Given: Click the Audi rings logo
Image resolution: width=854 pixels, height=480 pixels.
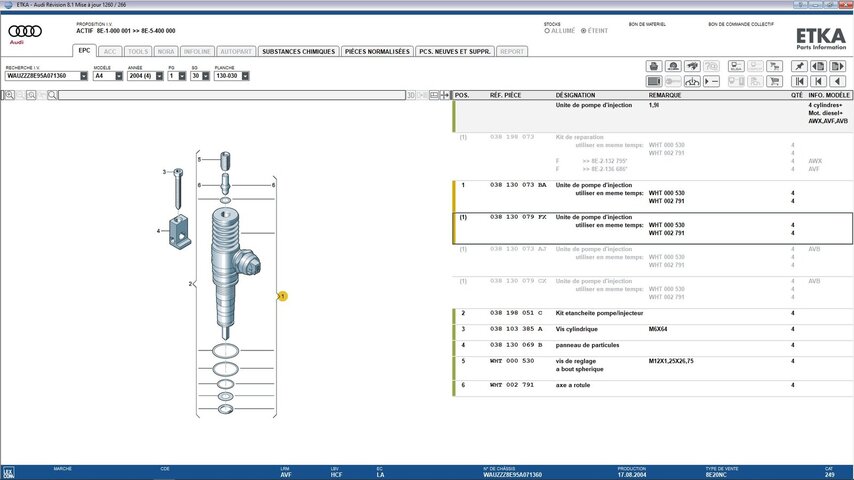Looking at the screenshot, I should pos(25,31).
